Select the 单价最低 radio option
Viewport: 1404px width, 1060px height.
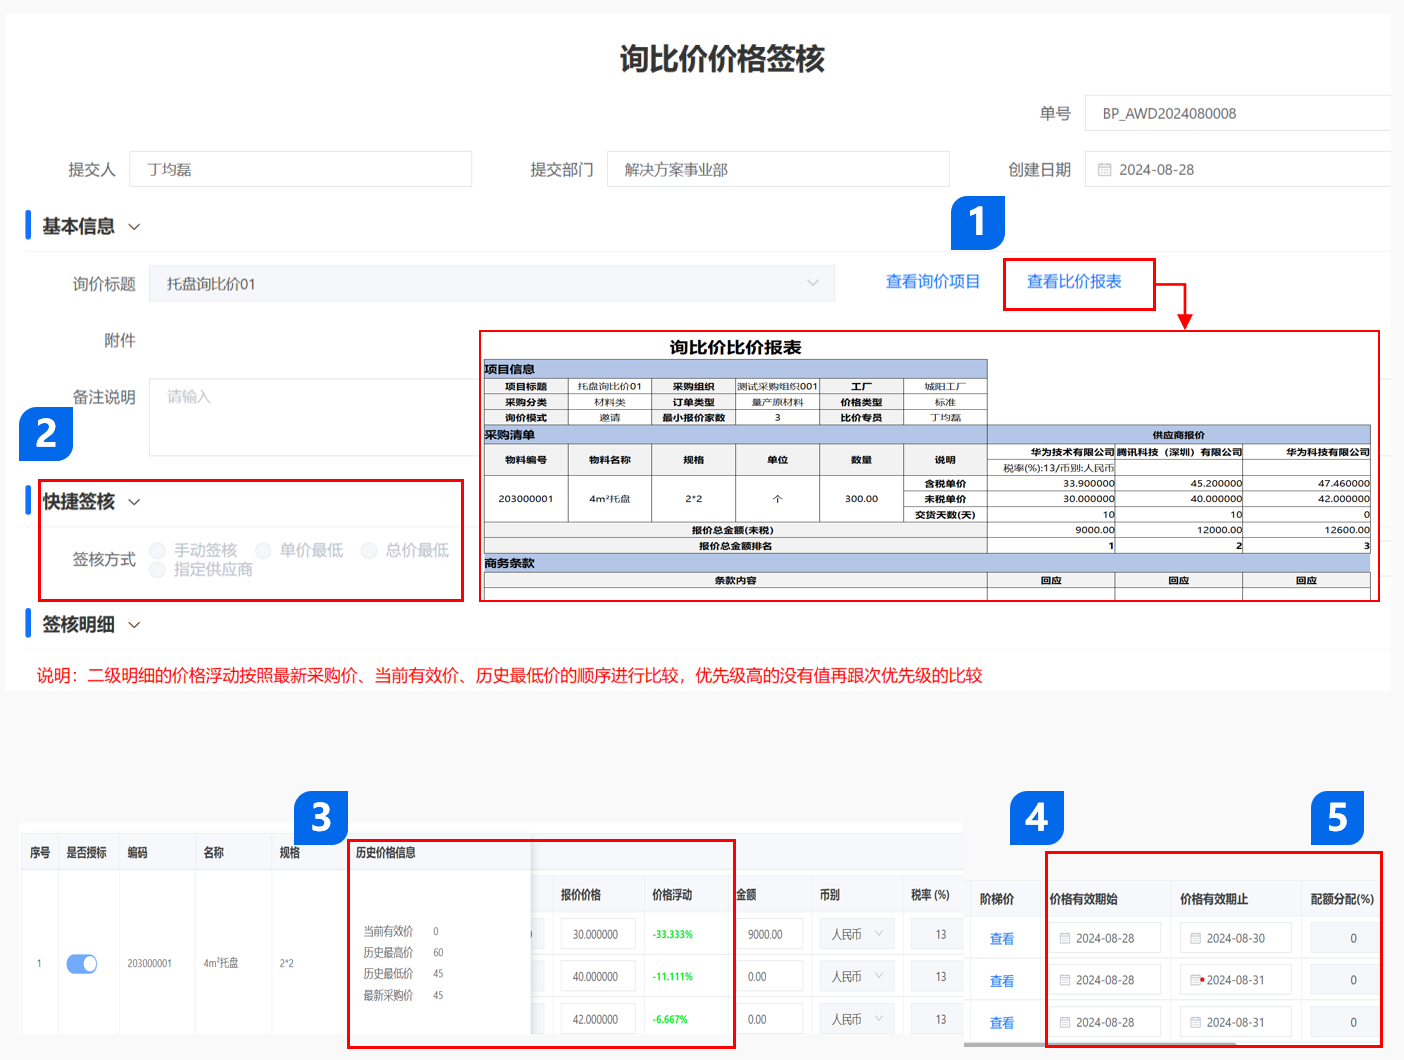pyautogui.click(x=263, y=551)
